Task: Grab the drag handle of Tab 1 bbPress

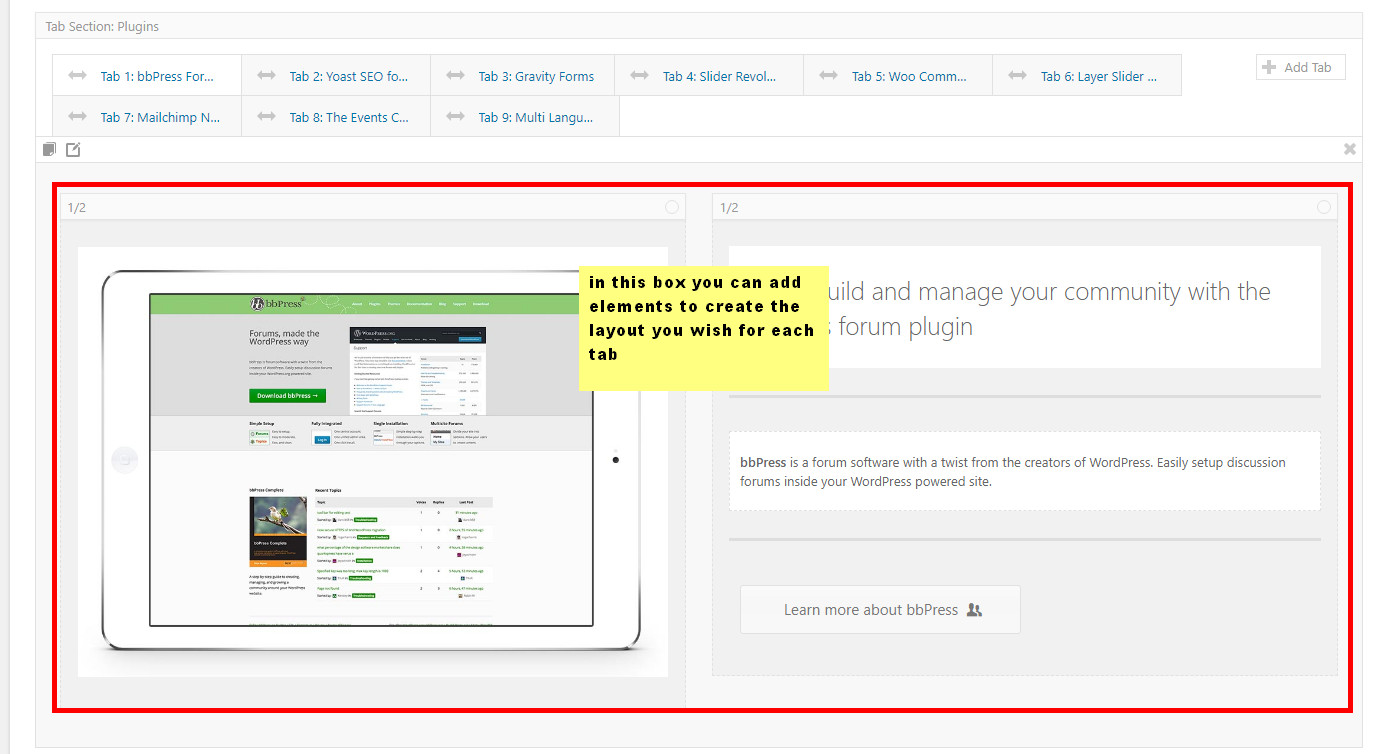Action: tap(77, 76)
